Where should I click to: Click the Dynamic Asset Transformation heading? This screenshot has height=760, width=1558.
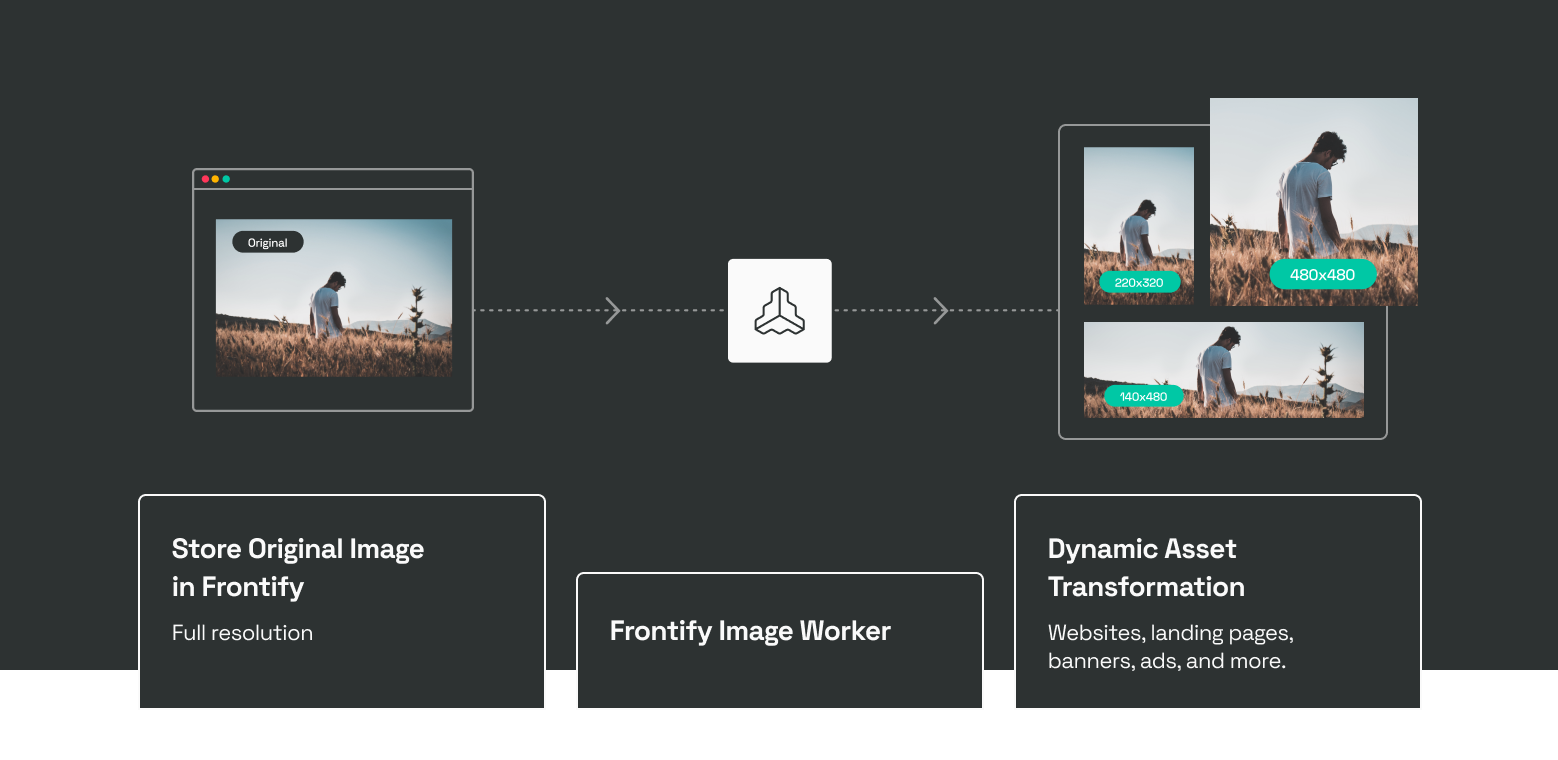point(1146,567)
